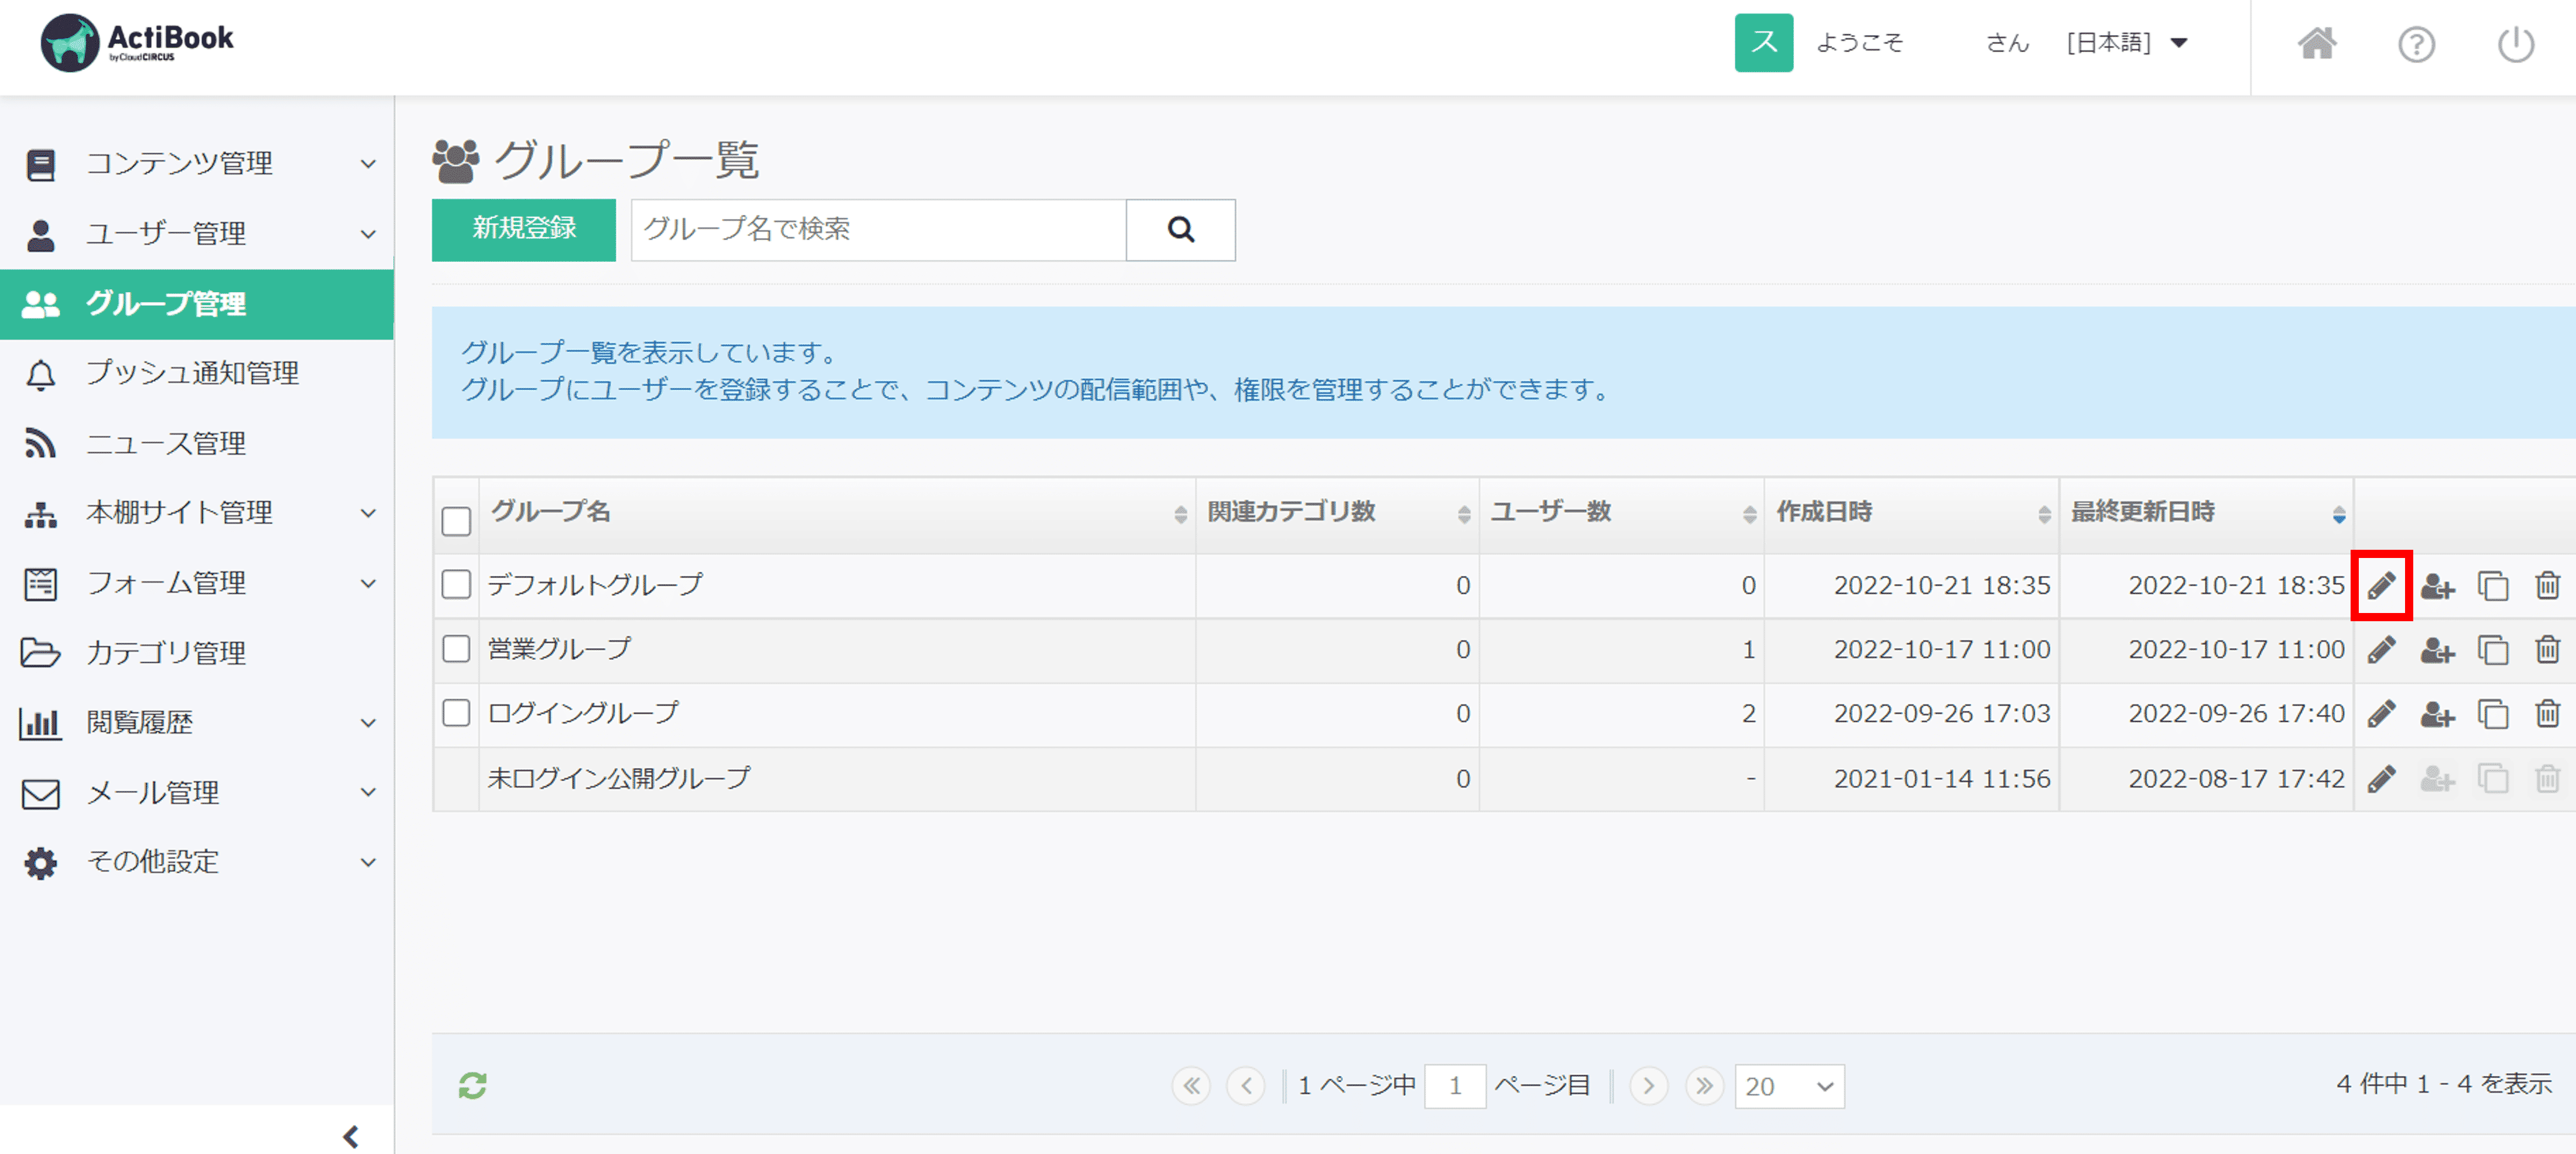Viewport: 2576px width, 1154px height.
Task: Sort by 最終更新日時 column header
Action: pyautogui.click(x=2206, y=514)
